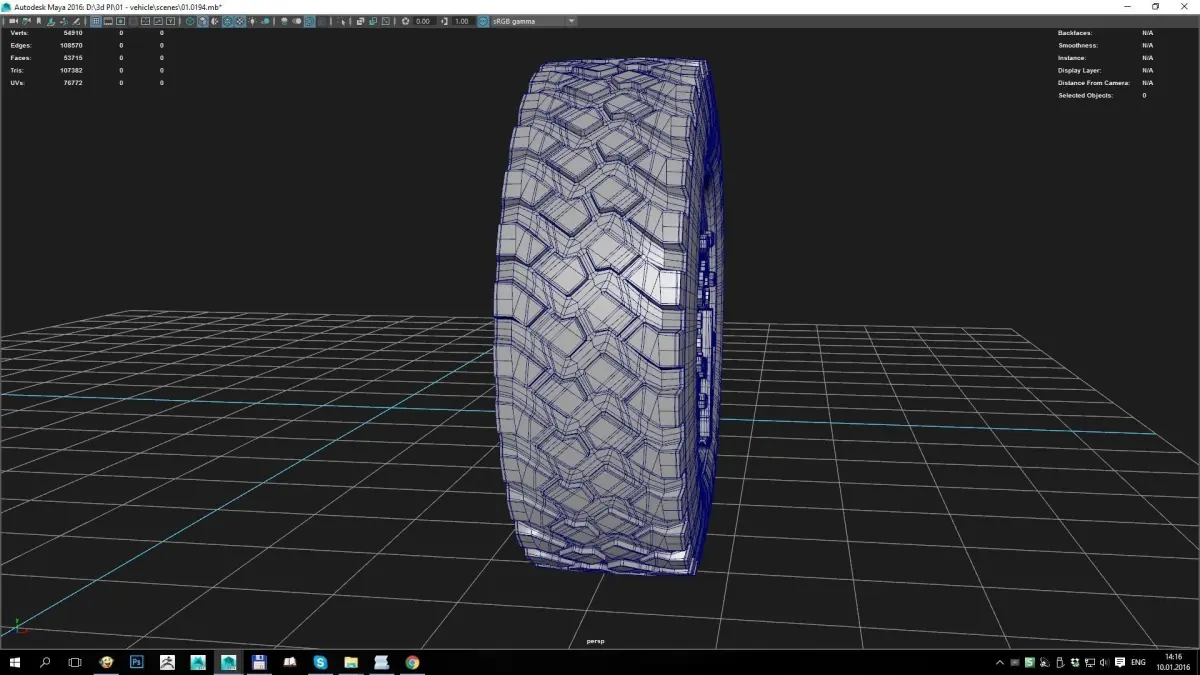Click the UVs count 76772
The image size is (1200, 675).
[73, 83]
